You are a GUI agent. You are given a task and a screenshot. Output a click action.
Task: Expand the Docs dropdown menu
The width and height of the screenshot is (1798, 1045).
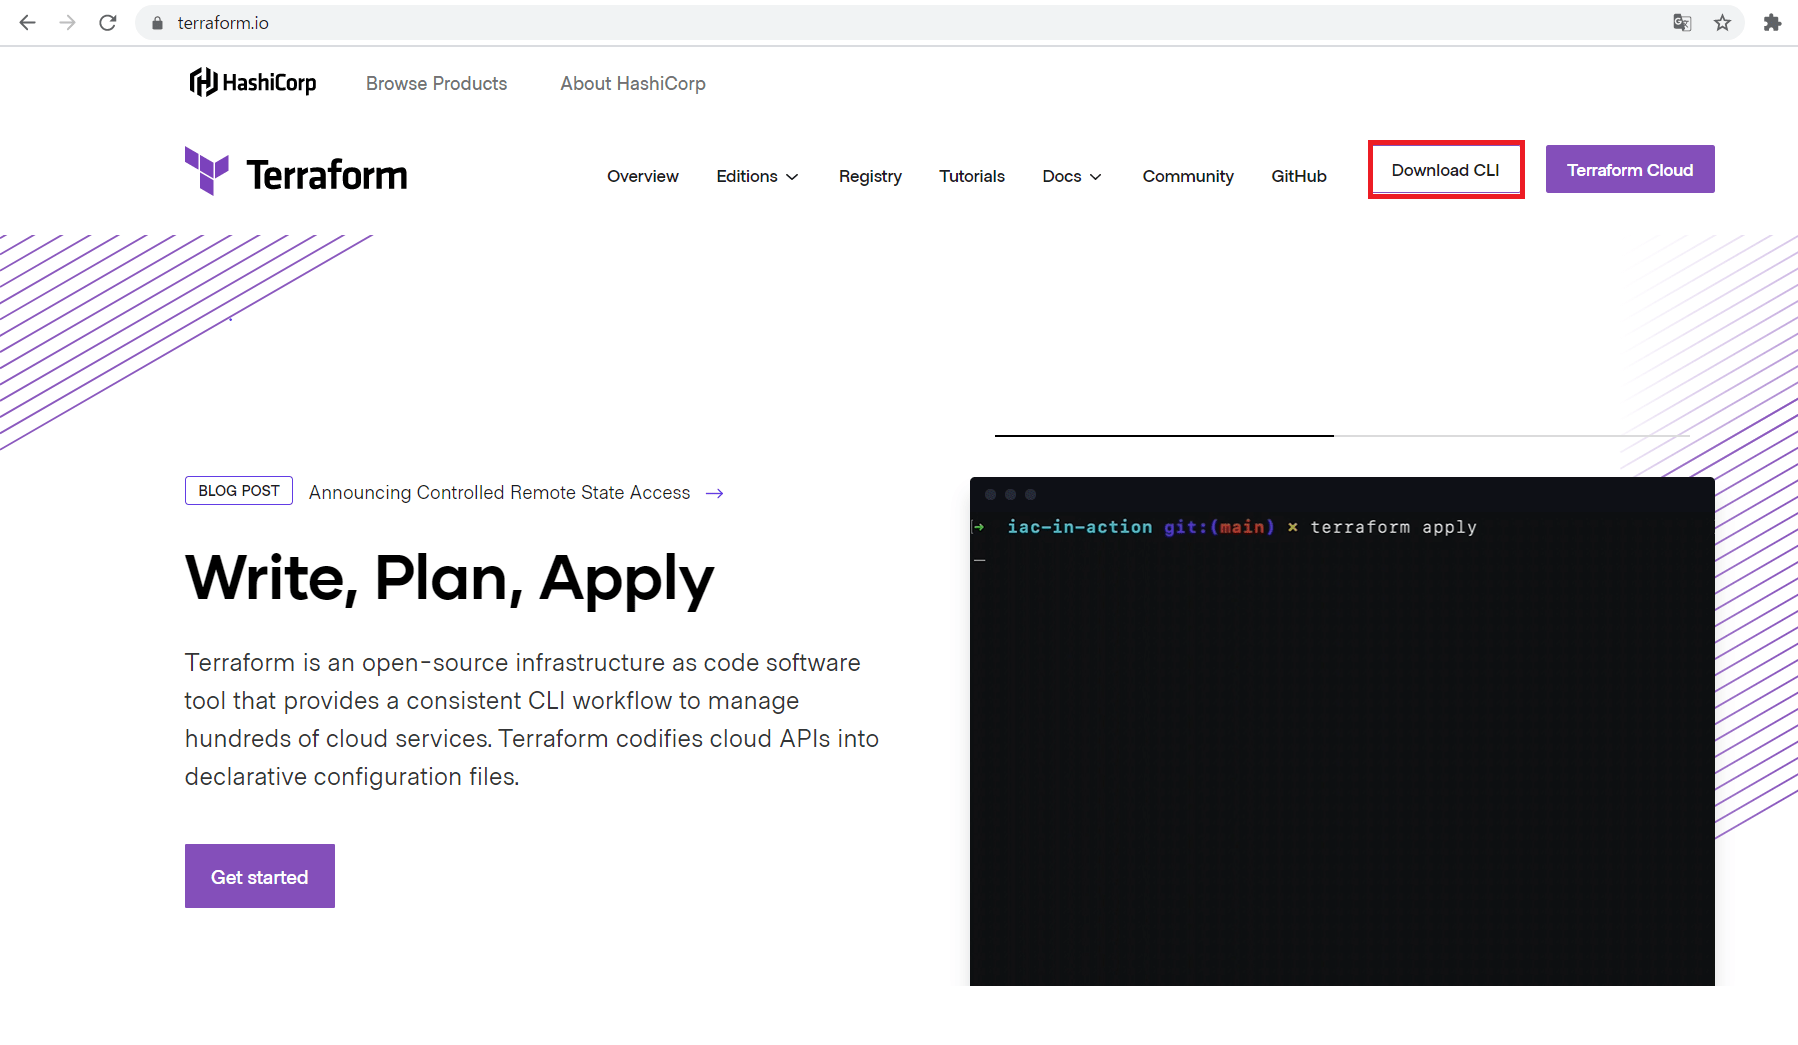[x=1071, y=176]
